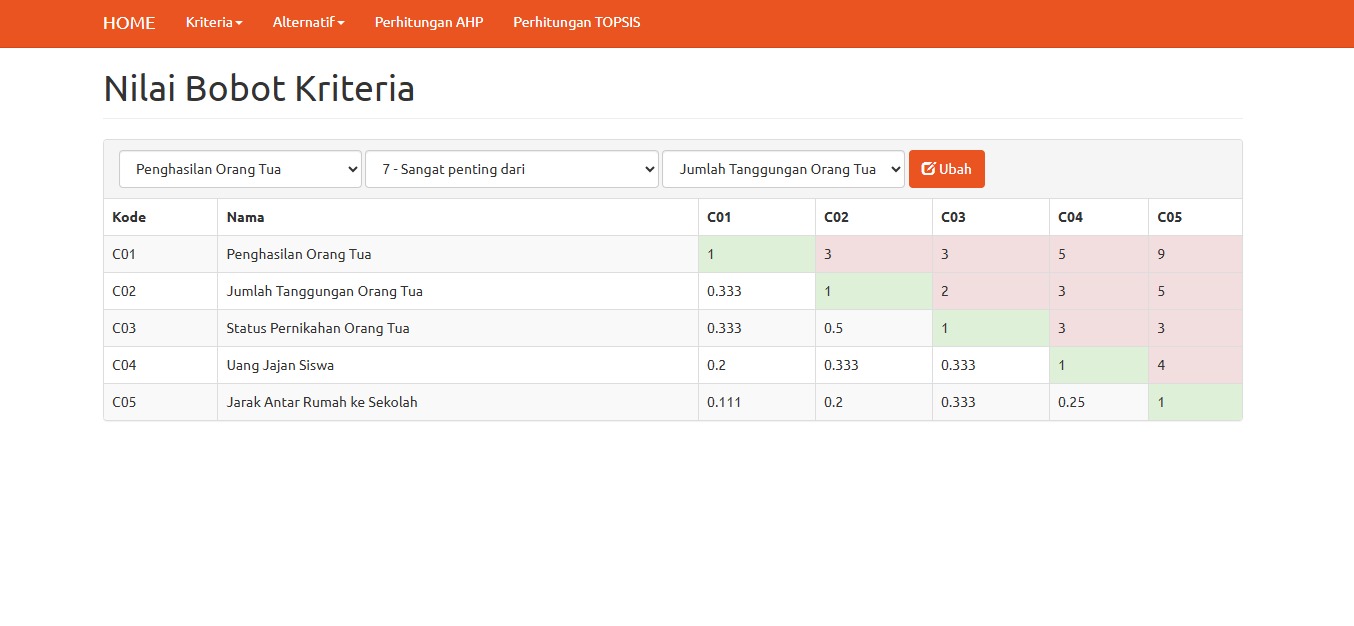The width and height of the screenshot is (1354, 626).
Task: Click value 0.333 in the Jumlah Tanggungan row
Action: 757,291
